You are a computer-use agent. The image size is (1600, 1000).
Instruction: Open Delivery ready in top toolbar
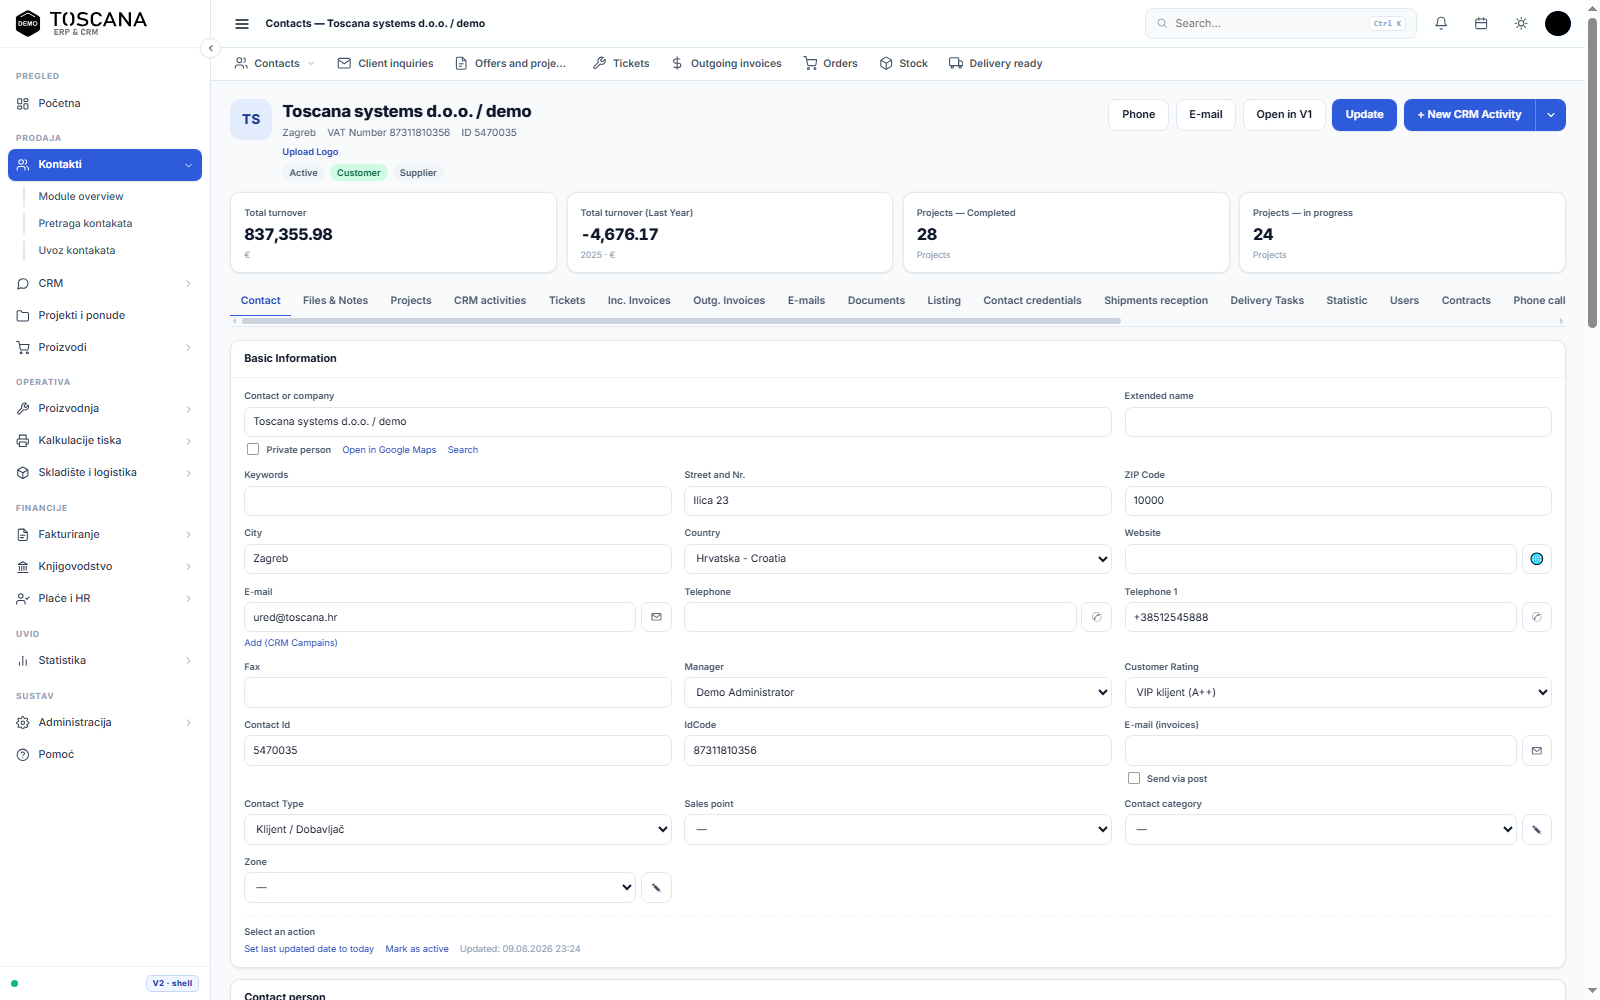pyautogui.click(x=996, y=63)
